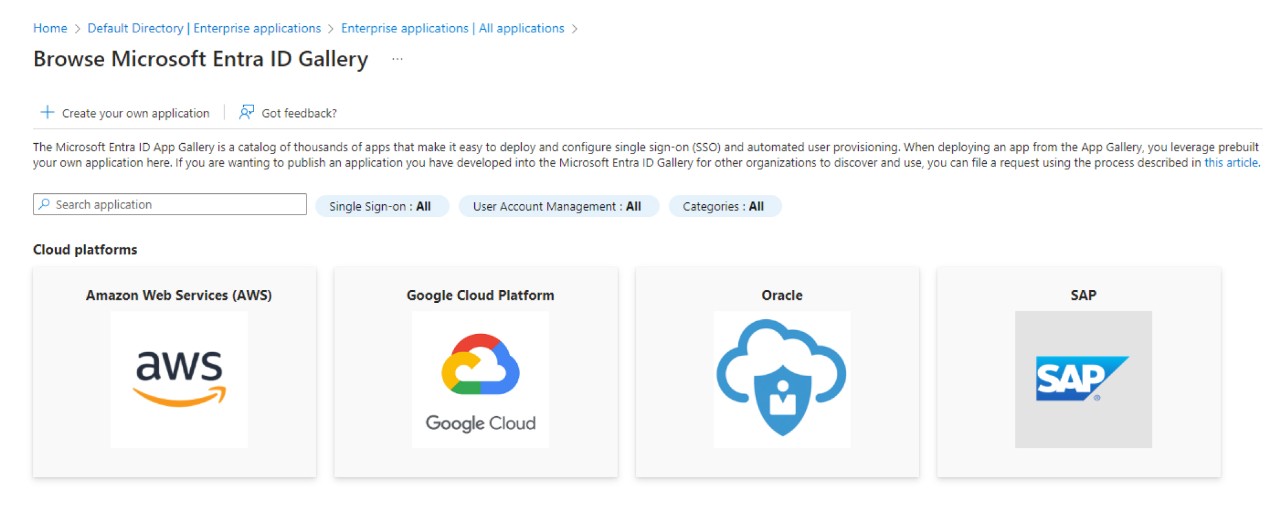Click the Google Cloud logo icon
The width and height of the screenshot is (1280, 513).
click(x=480, y=379)
